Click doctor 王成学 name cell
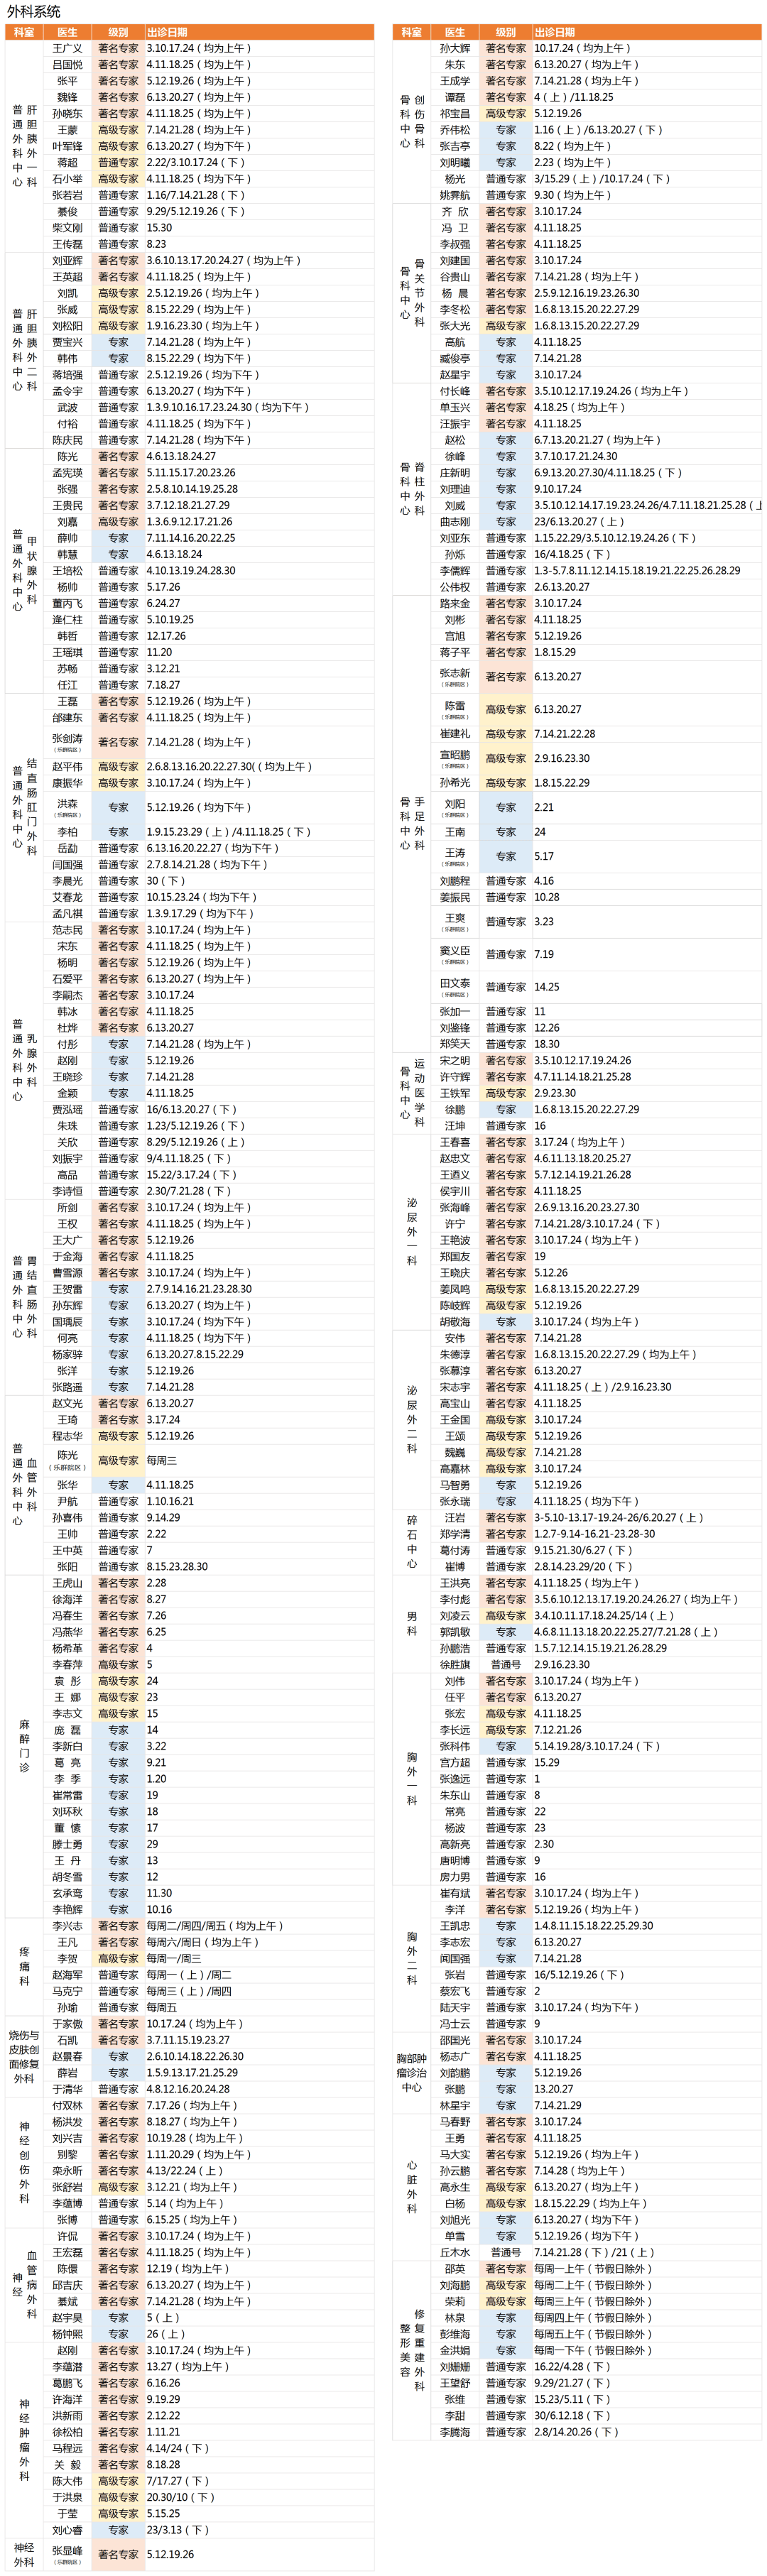This screenshot has height=2576, width=767. [x=455, y=81]
